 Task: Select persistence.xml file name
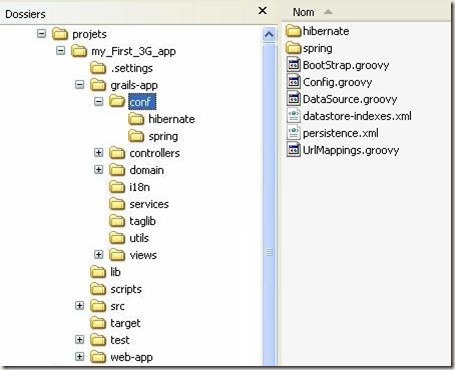(341, 133)
